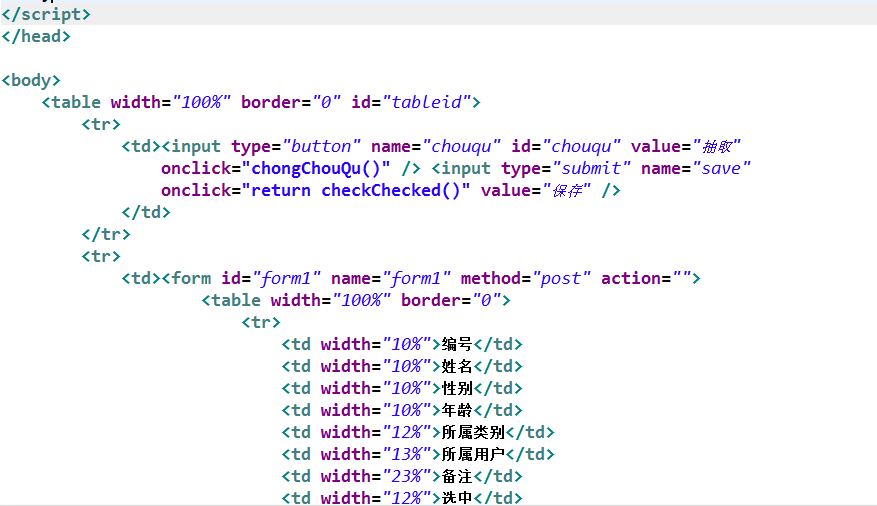Click the 性别 table cell text
This screenshot has width=877, height=506.
click(x=457, y=388)
